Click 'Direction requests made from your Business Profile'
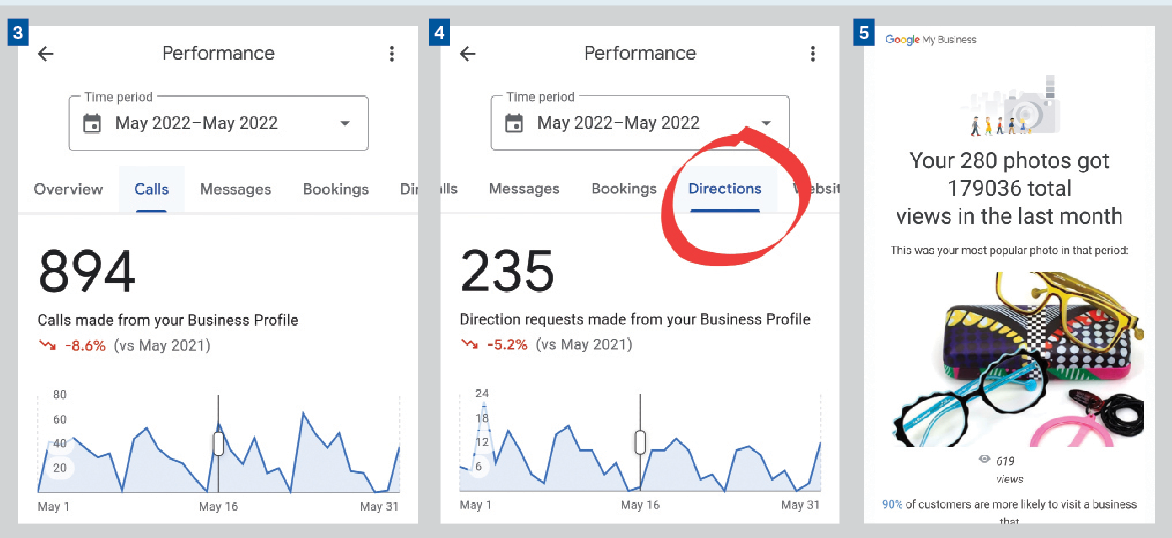 pyautogui.click(x=635, y=320)
